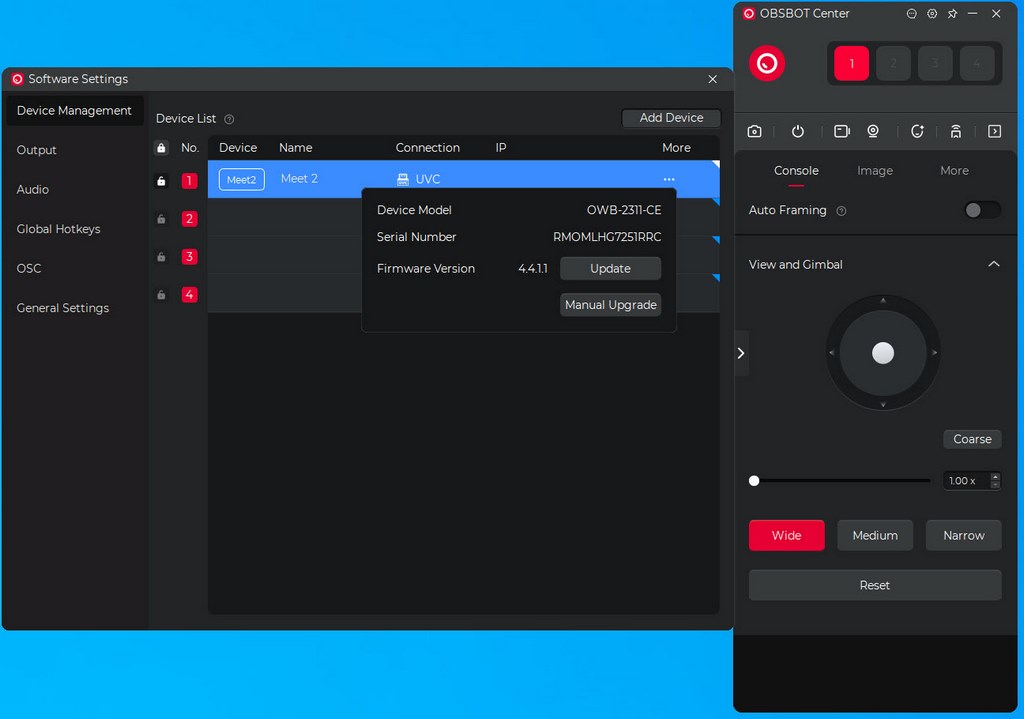
Task: Switch to the Console tab
Action: [796, 171]
